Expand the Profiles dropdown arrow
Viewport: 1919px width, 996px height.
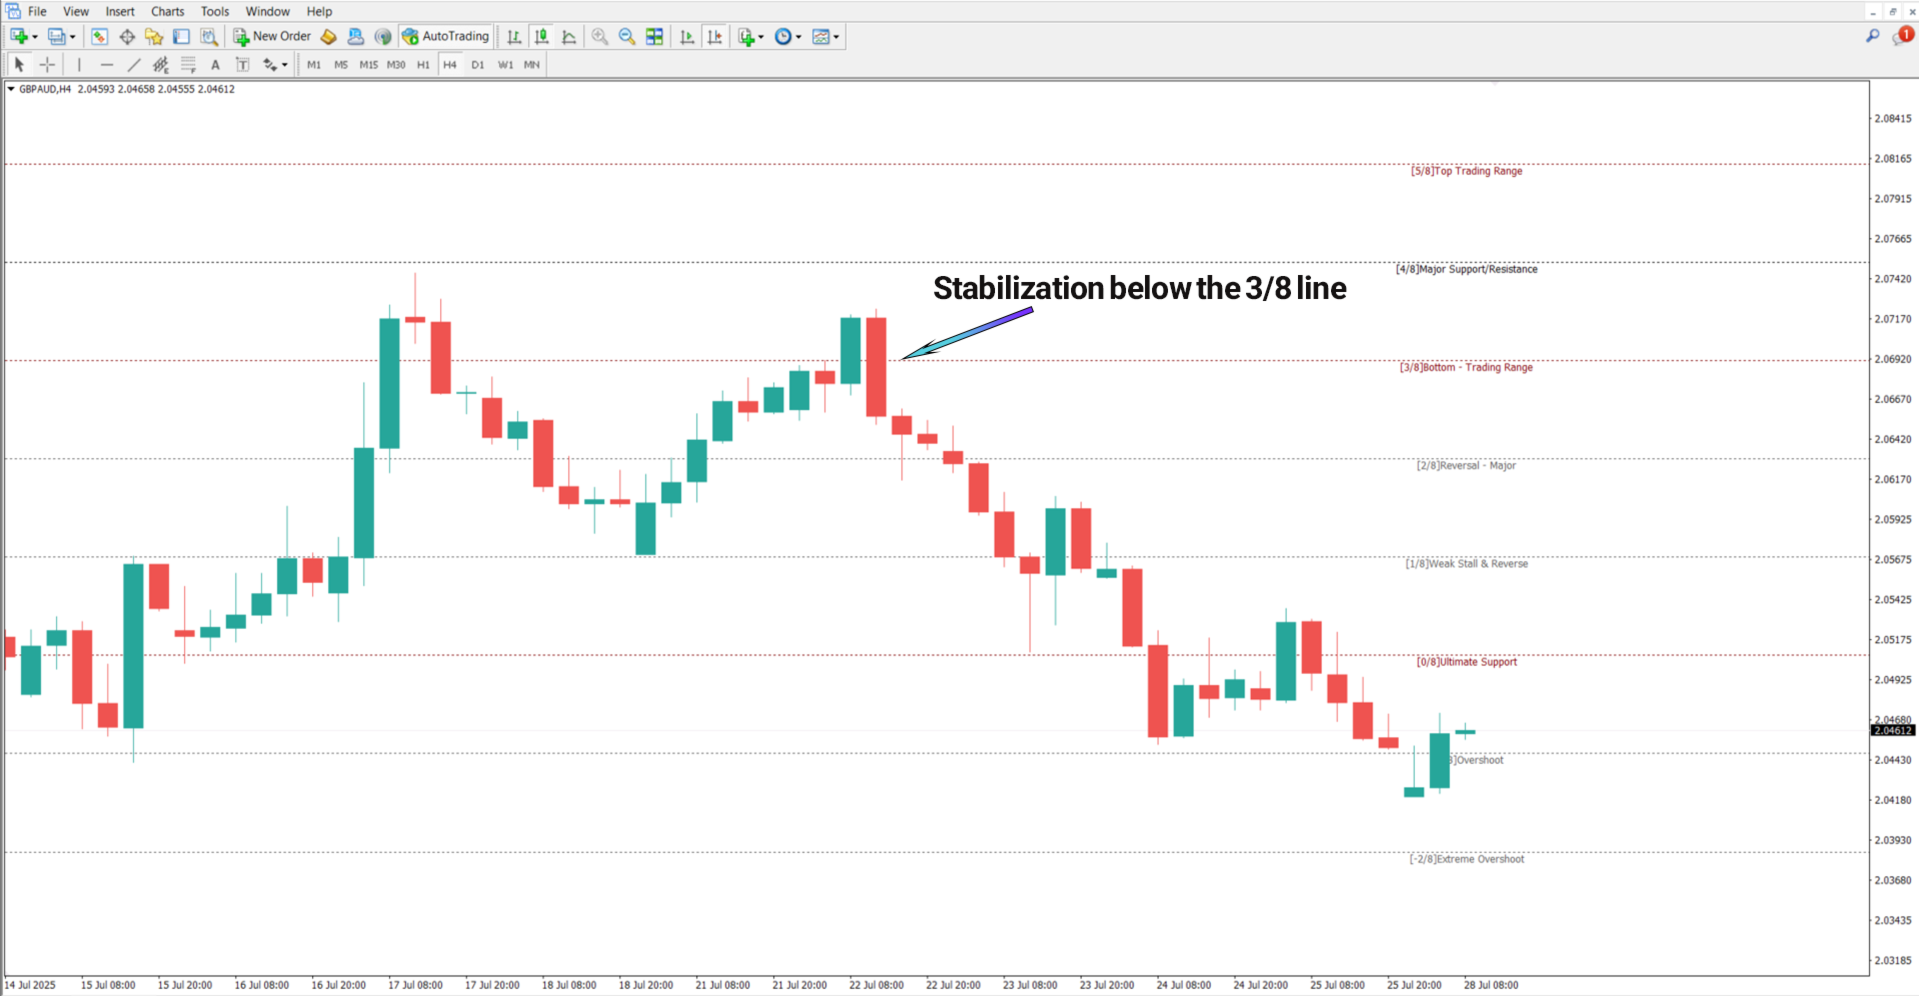click(72, 37)
